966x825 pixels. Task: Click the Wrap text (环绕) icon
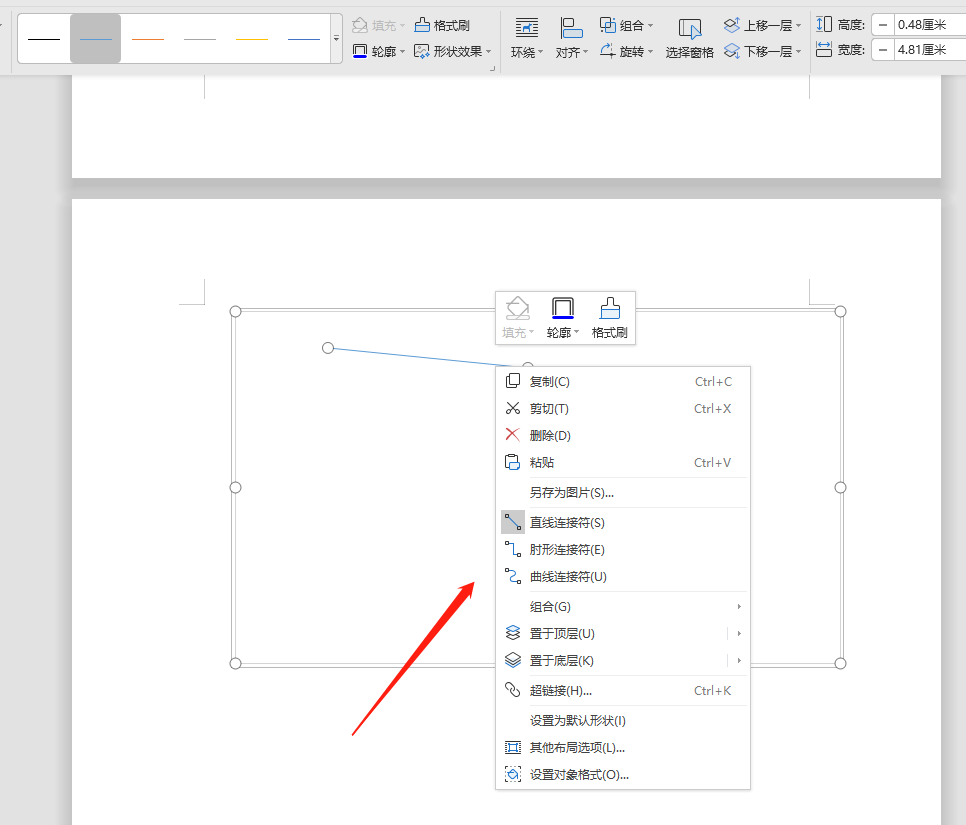[526, 38]
